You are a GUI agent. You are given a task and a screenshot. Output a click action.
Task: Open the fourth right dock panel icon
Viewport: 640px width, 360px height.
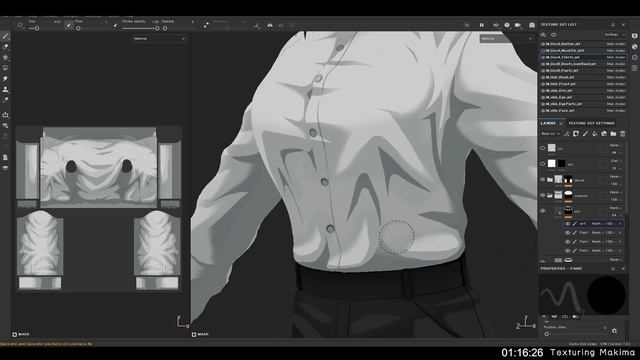(635, 68)
